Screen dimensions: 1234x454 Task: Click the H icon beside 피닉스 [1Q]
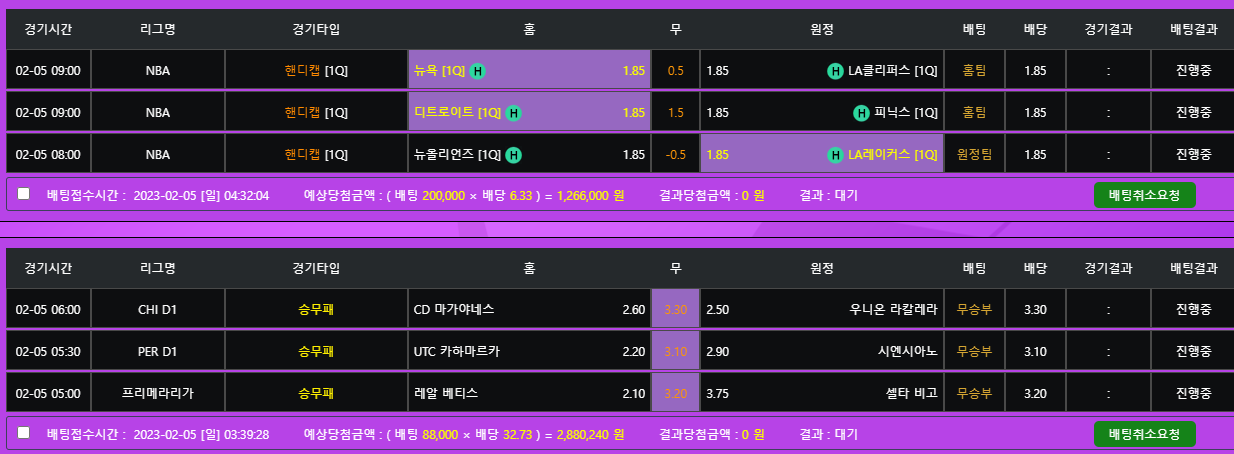click(861, 113)
